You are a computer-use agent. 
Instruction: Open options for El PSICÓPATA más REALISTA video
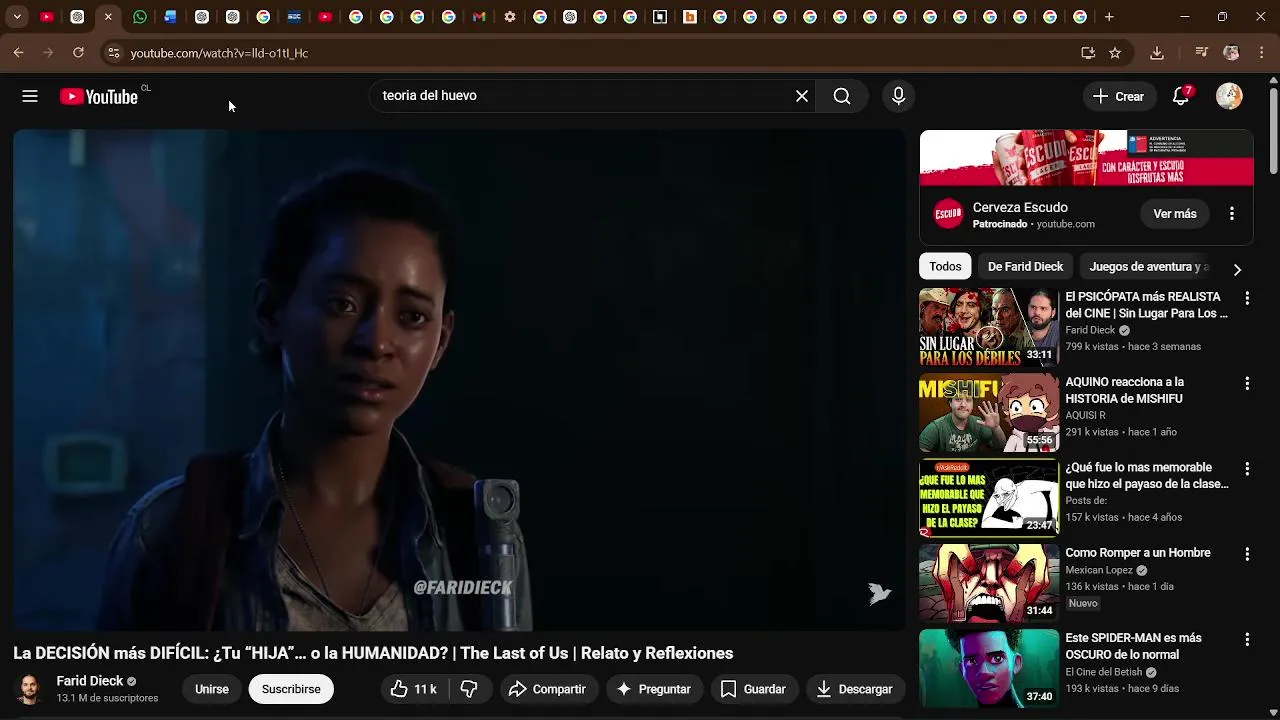(1247, 298)
